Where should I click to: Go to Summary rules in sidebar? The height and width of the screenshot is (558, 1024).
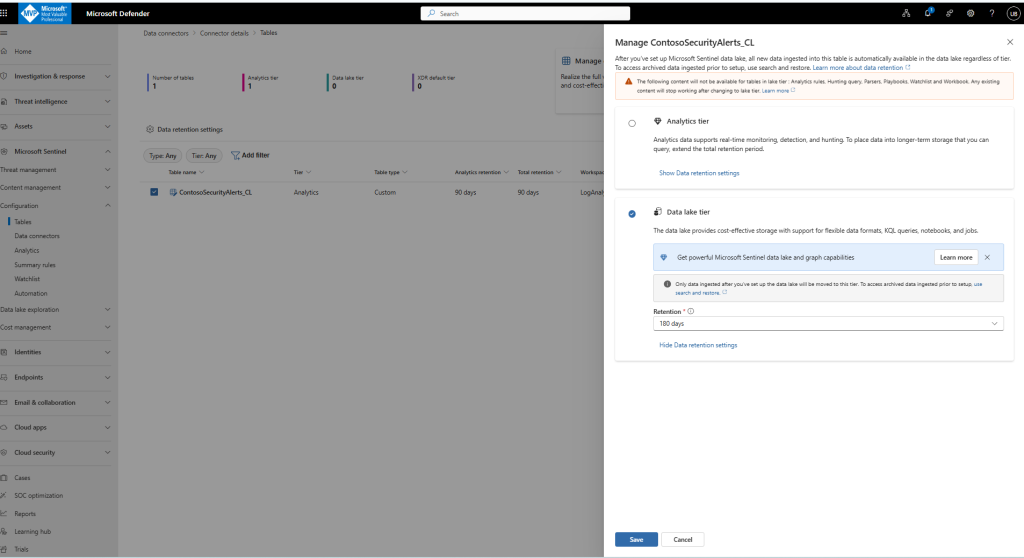click(35, 265)
